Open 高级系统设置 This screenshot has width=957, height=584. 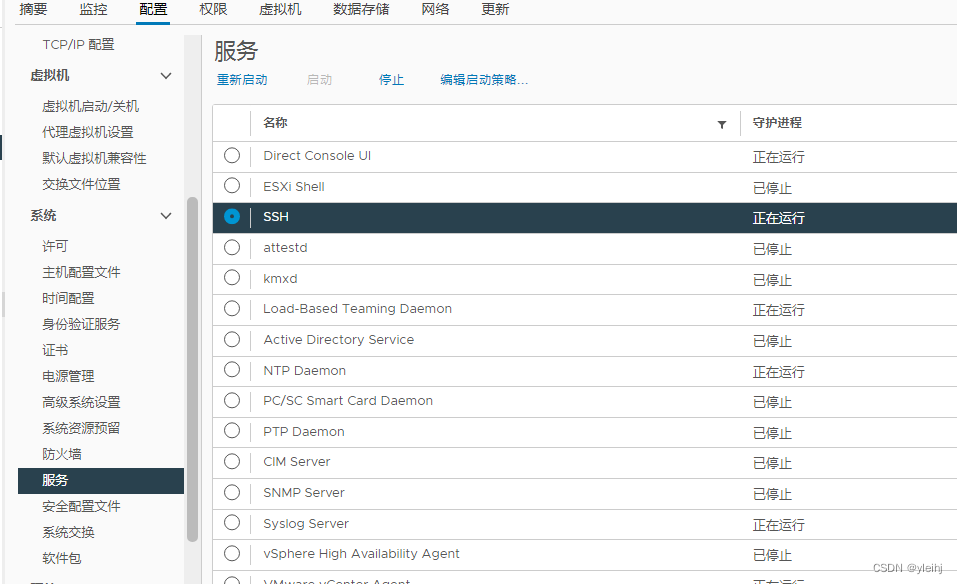point(81,402)
